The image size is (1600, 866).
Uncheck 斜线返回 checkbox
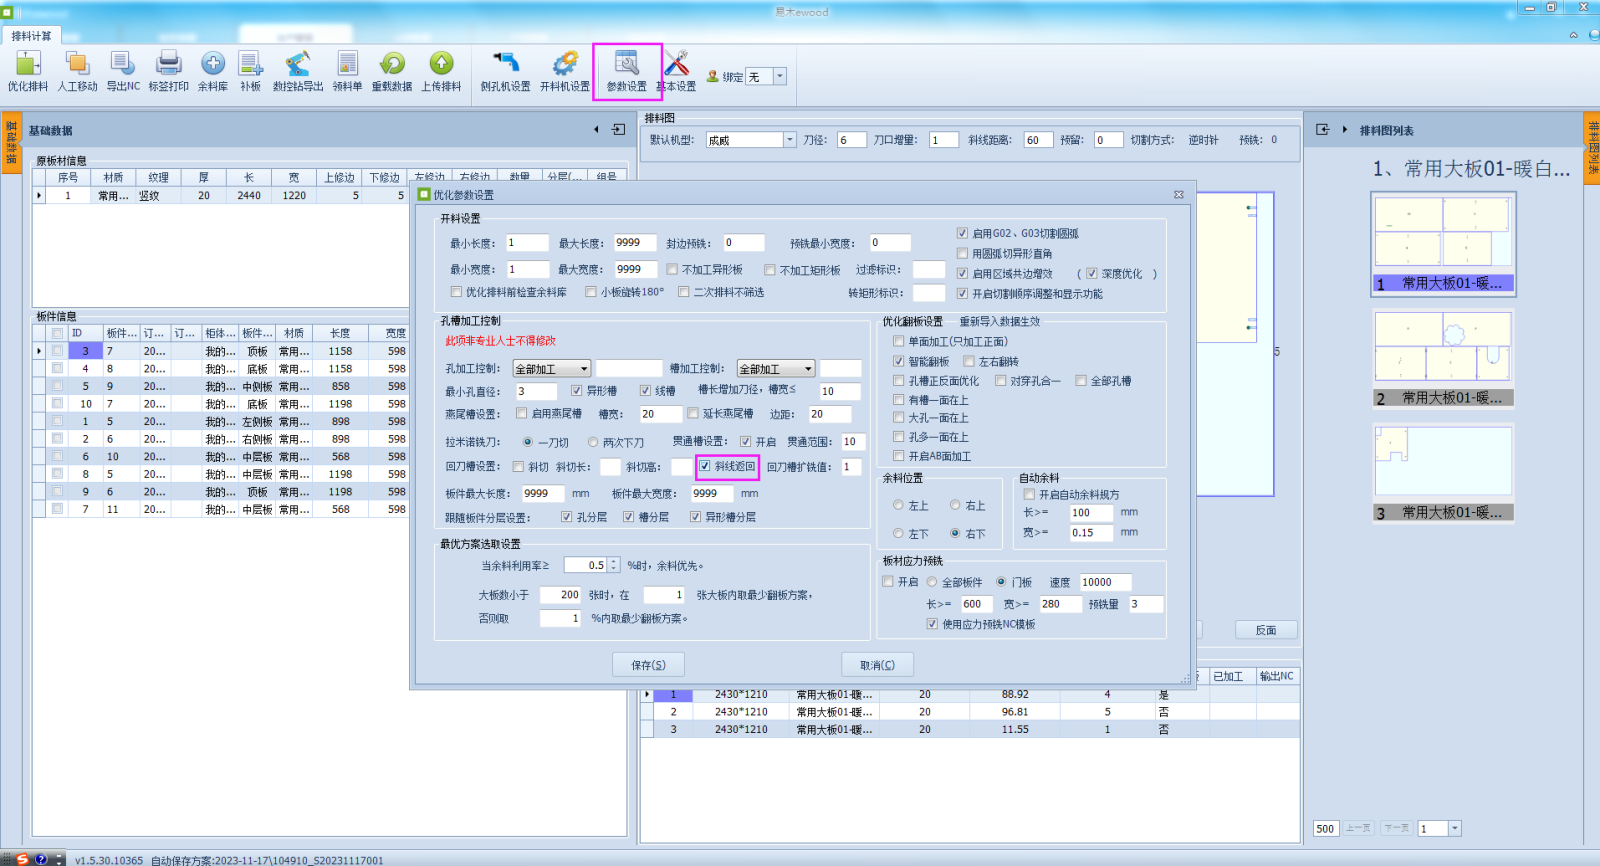click(705, 466)
